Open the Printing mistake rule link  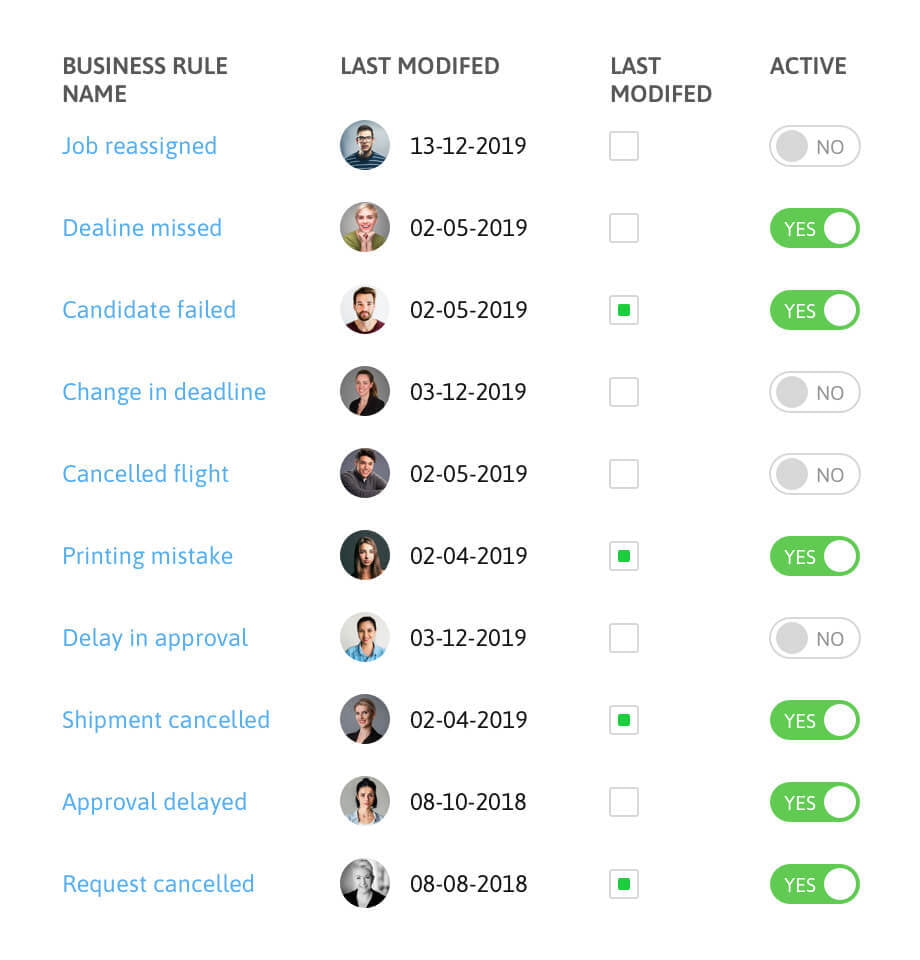click(x=147, y=556)
